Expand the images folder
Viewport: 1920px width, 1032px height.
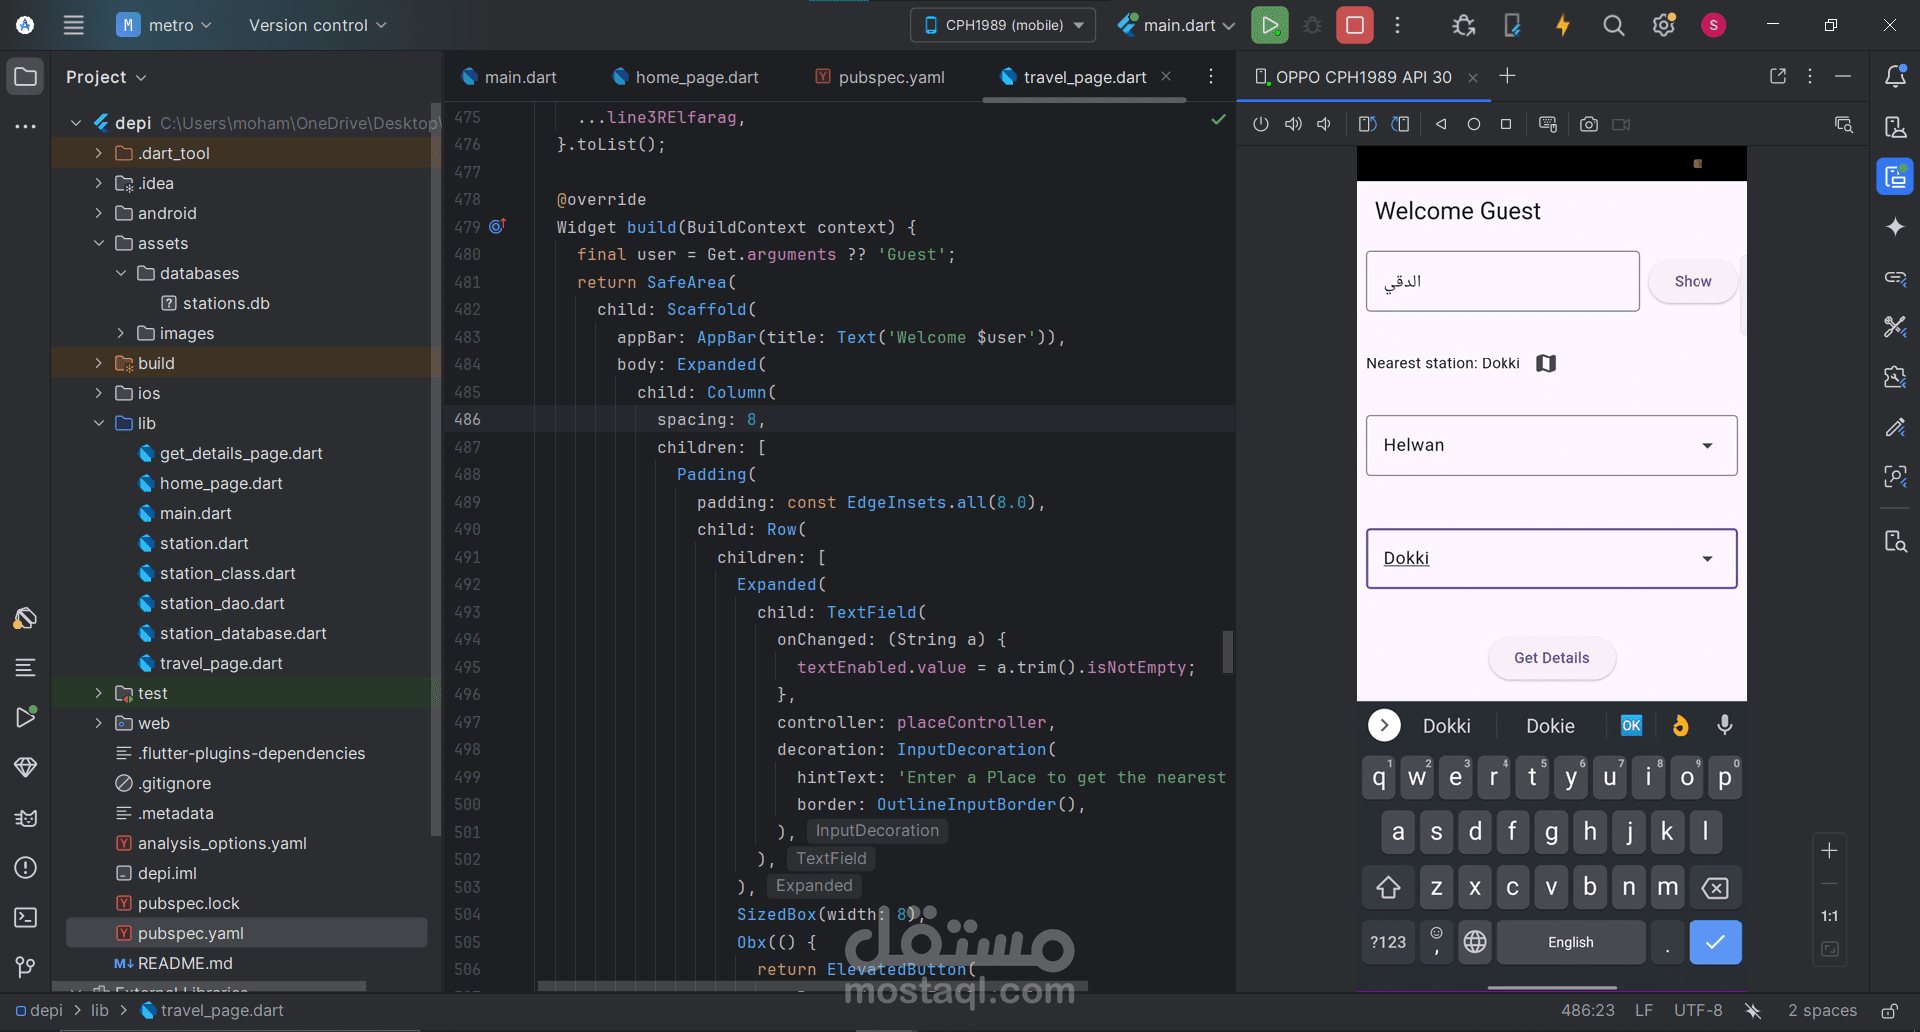120,333
